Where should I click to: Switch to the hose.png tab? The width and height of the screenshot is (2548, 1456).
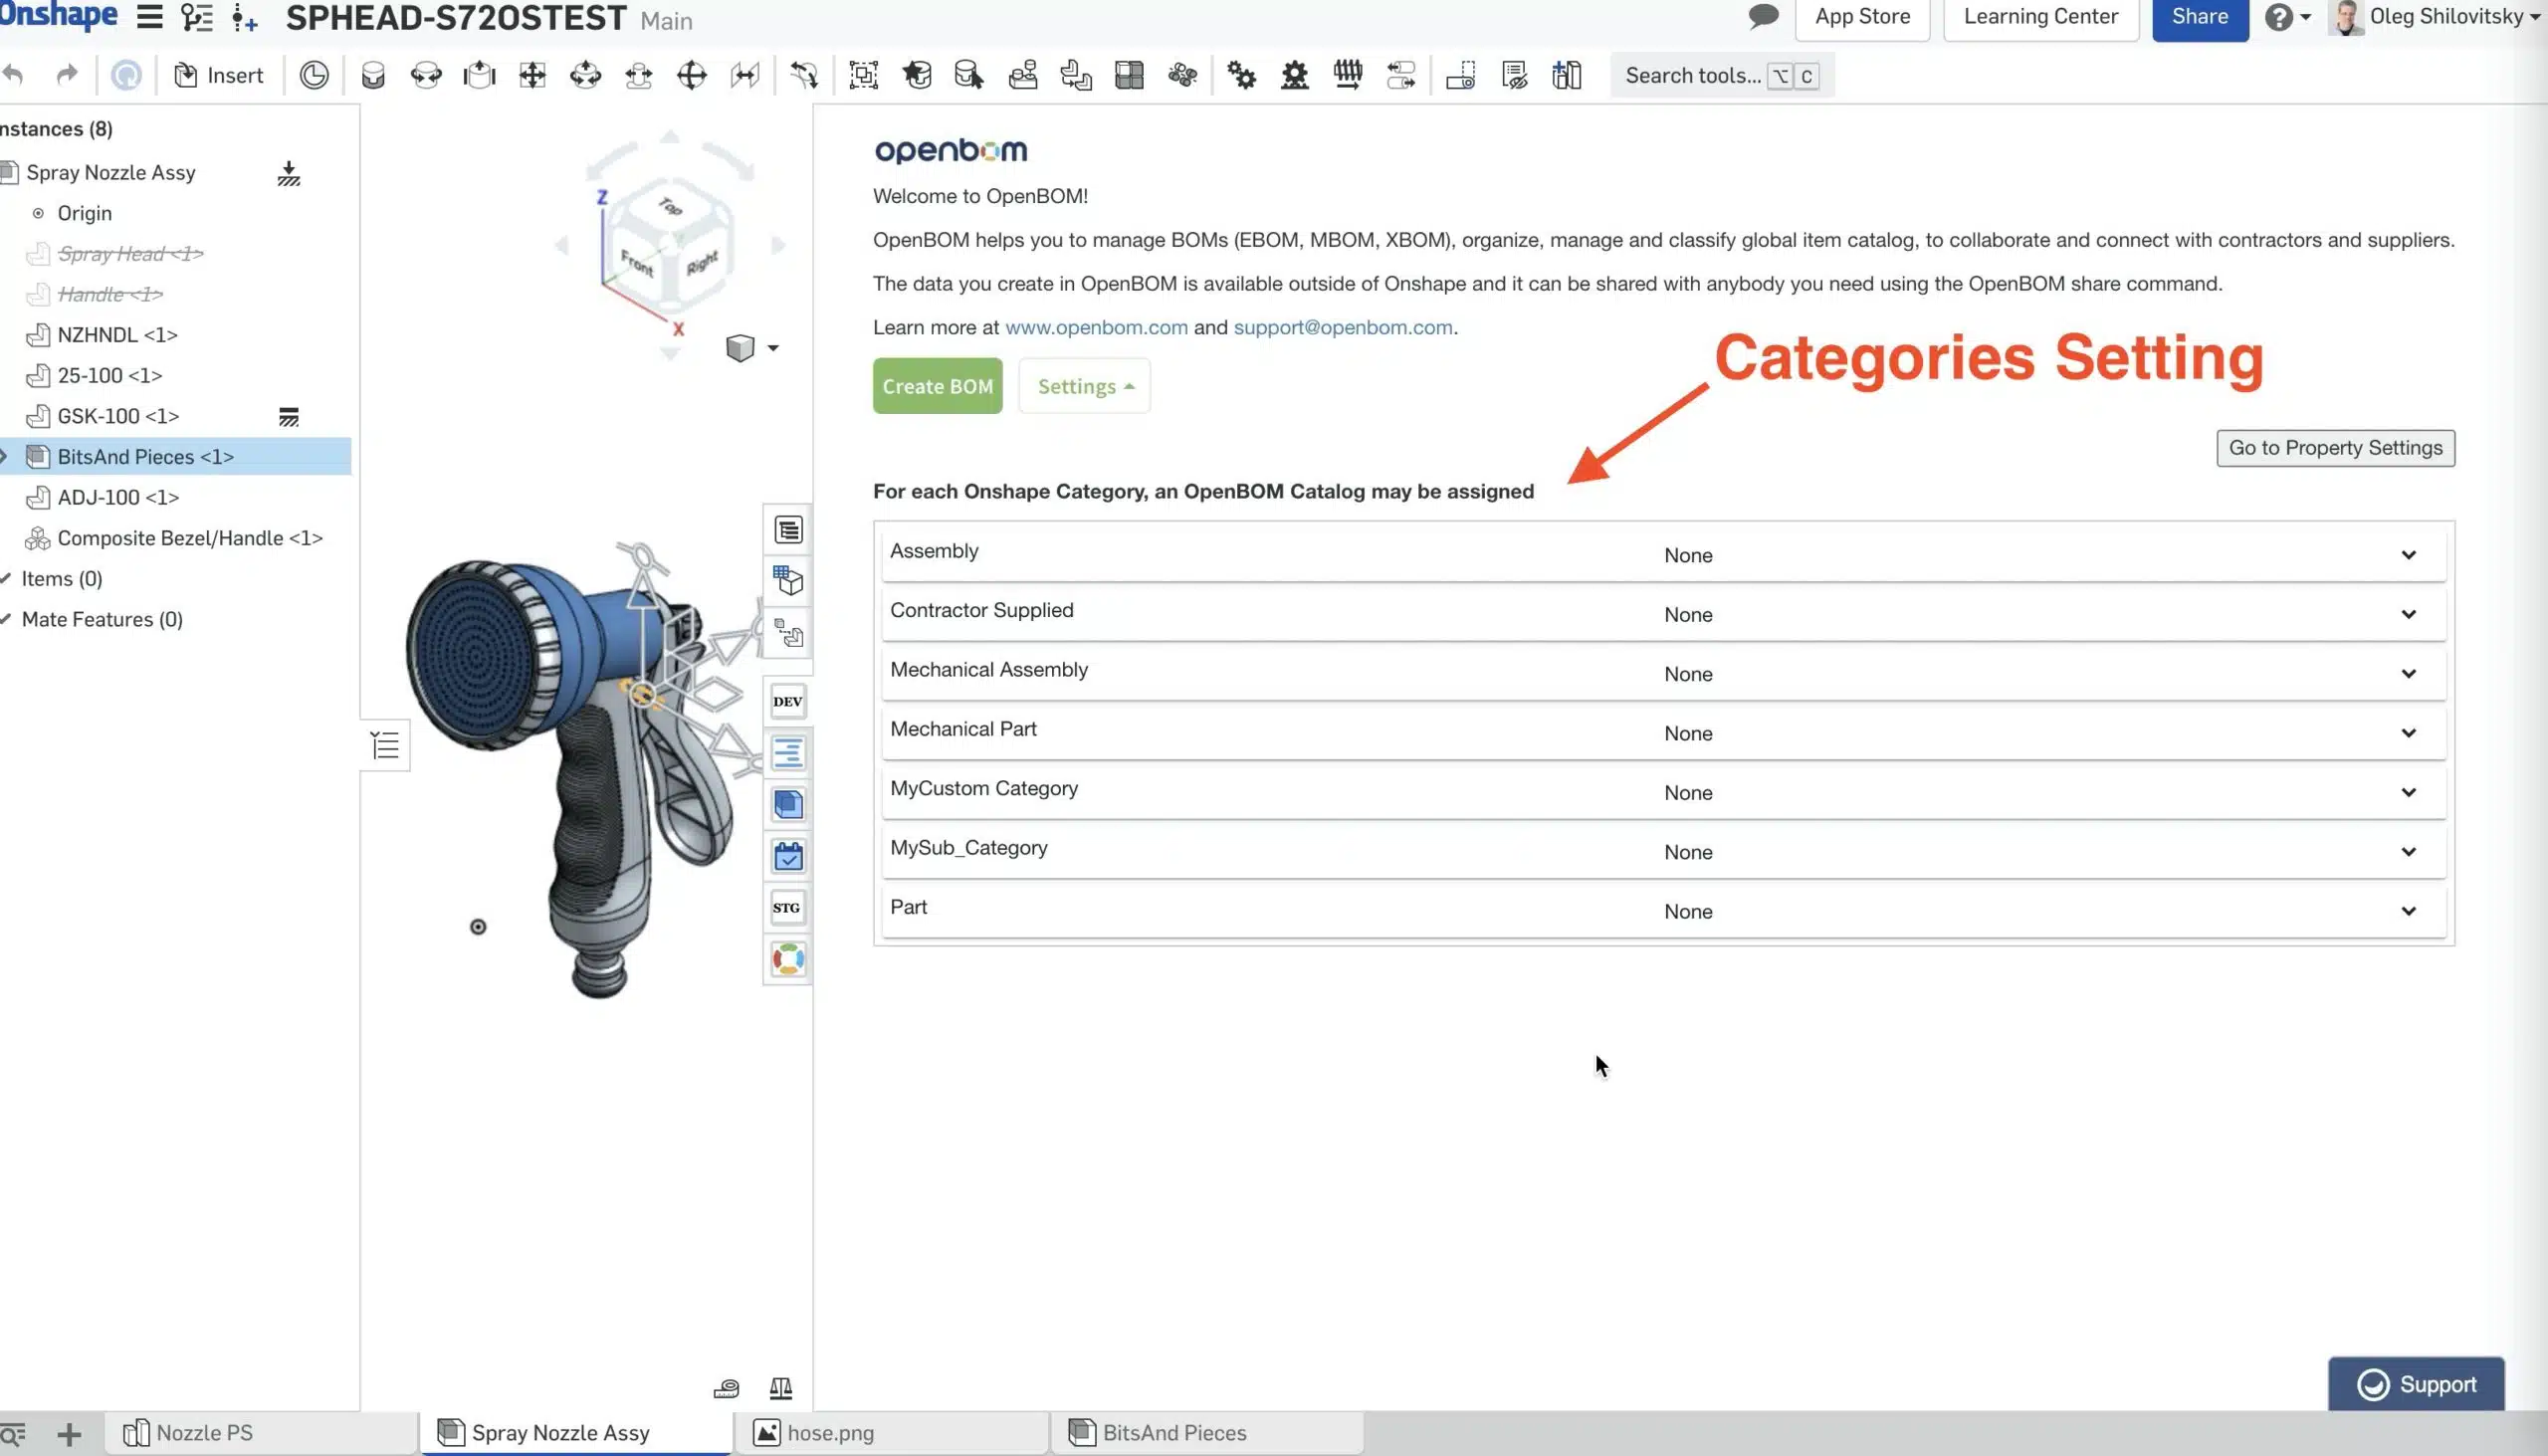click(891, 1433)
